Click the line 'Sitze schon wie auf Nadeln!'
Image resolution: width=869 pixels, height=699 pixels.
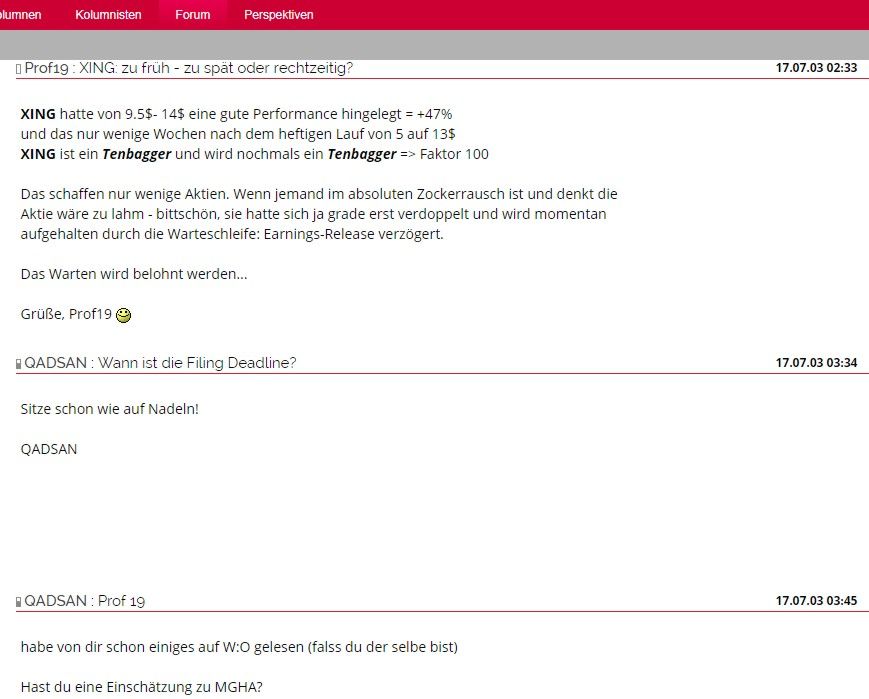pyautogui.click(x=110, y=409)
